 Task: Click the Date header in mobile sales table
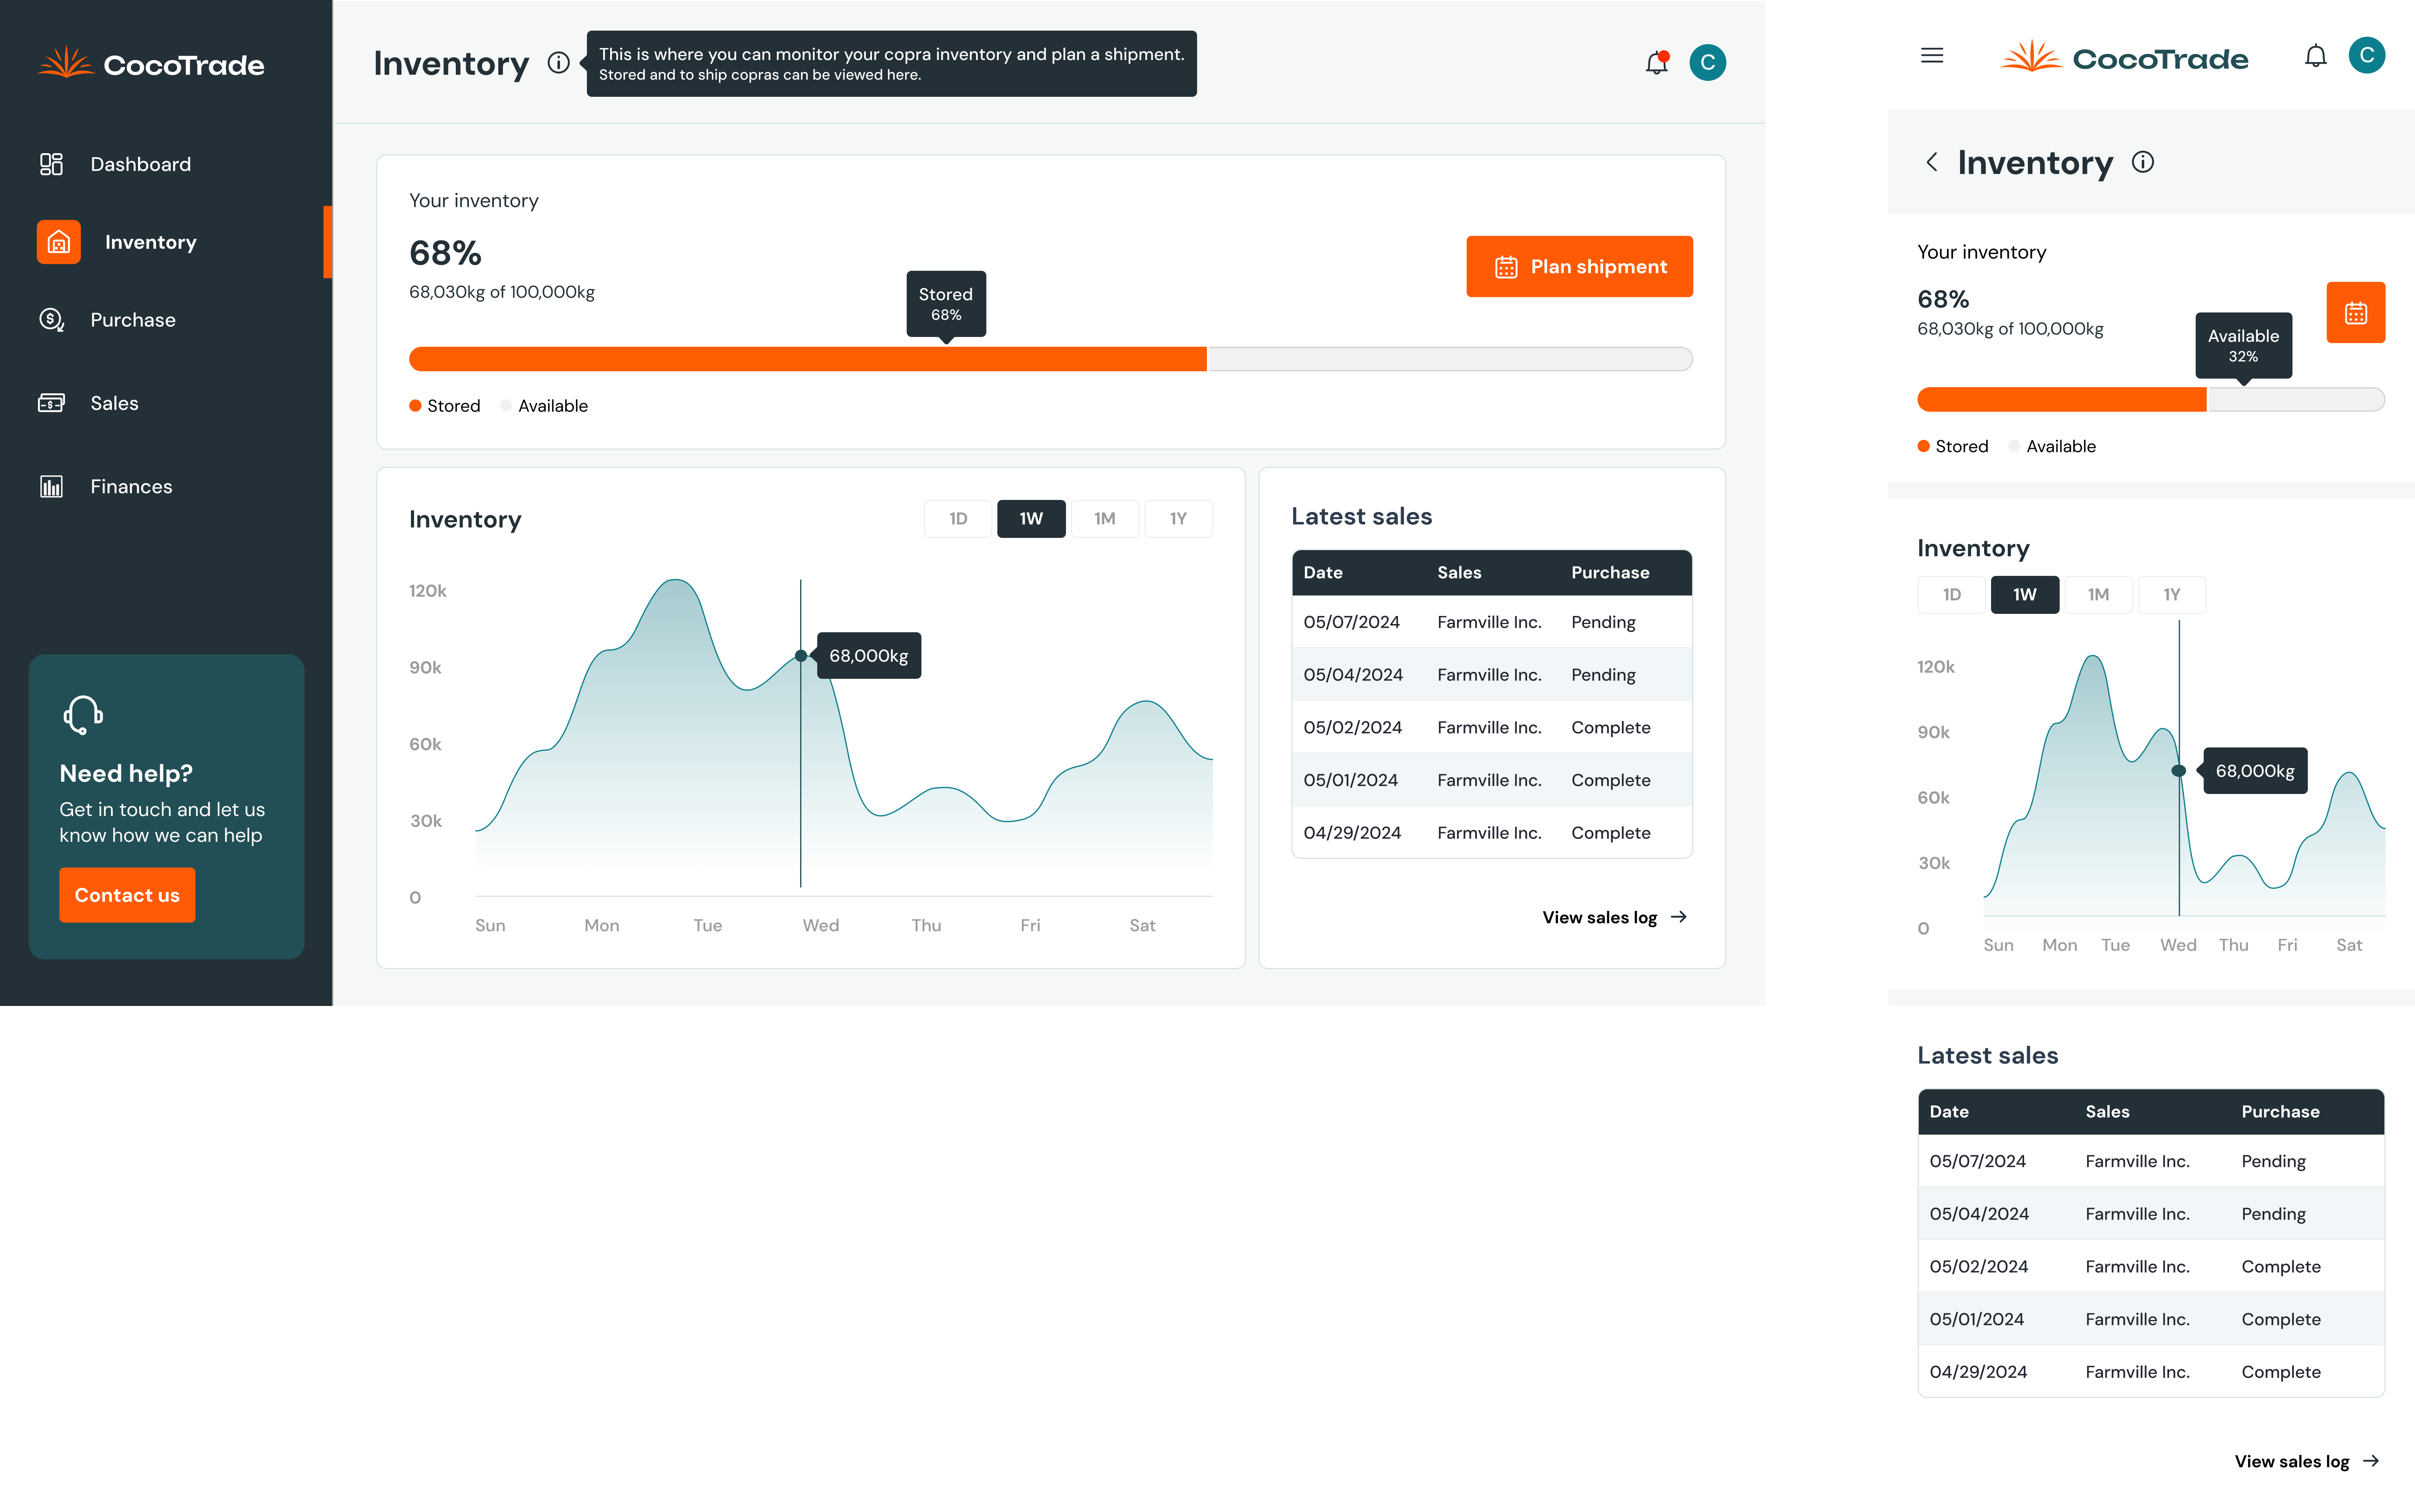(x=1949, y=1112)
